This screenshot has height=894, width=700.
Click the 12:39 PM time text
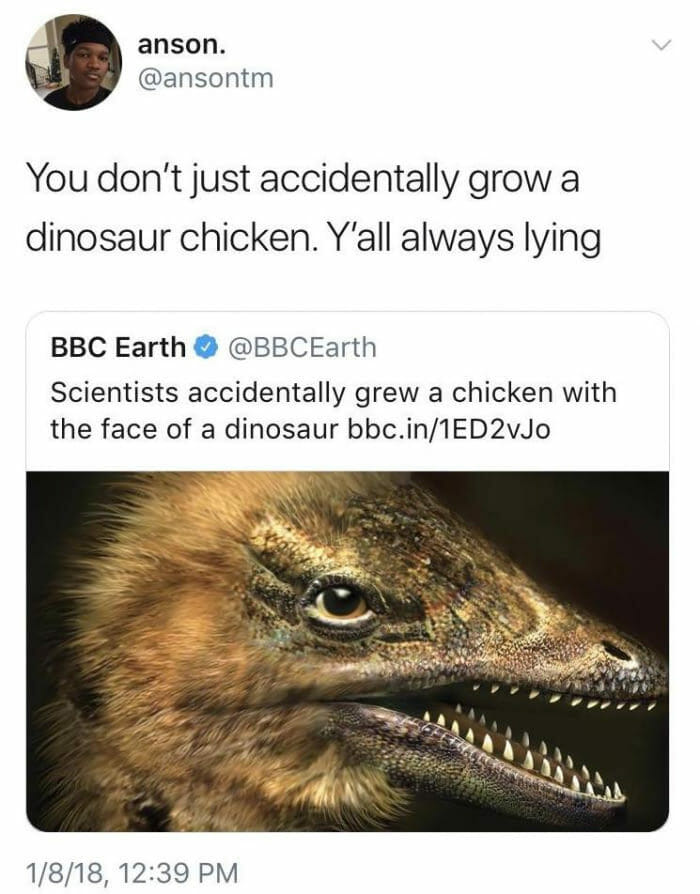point(178,870)
